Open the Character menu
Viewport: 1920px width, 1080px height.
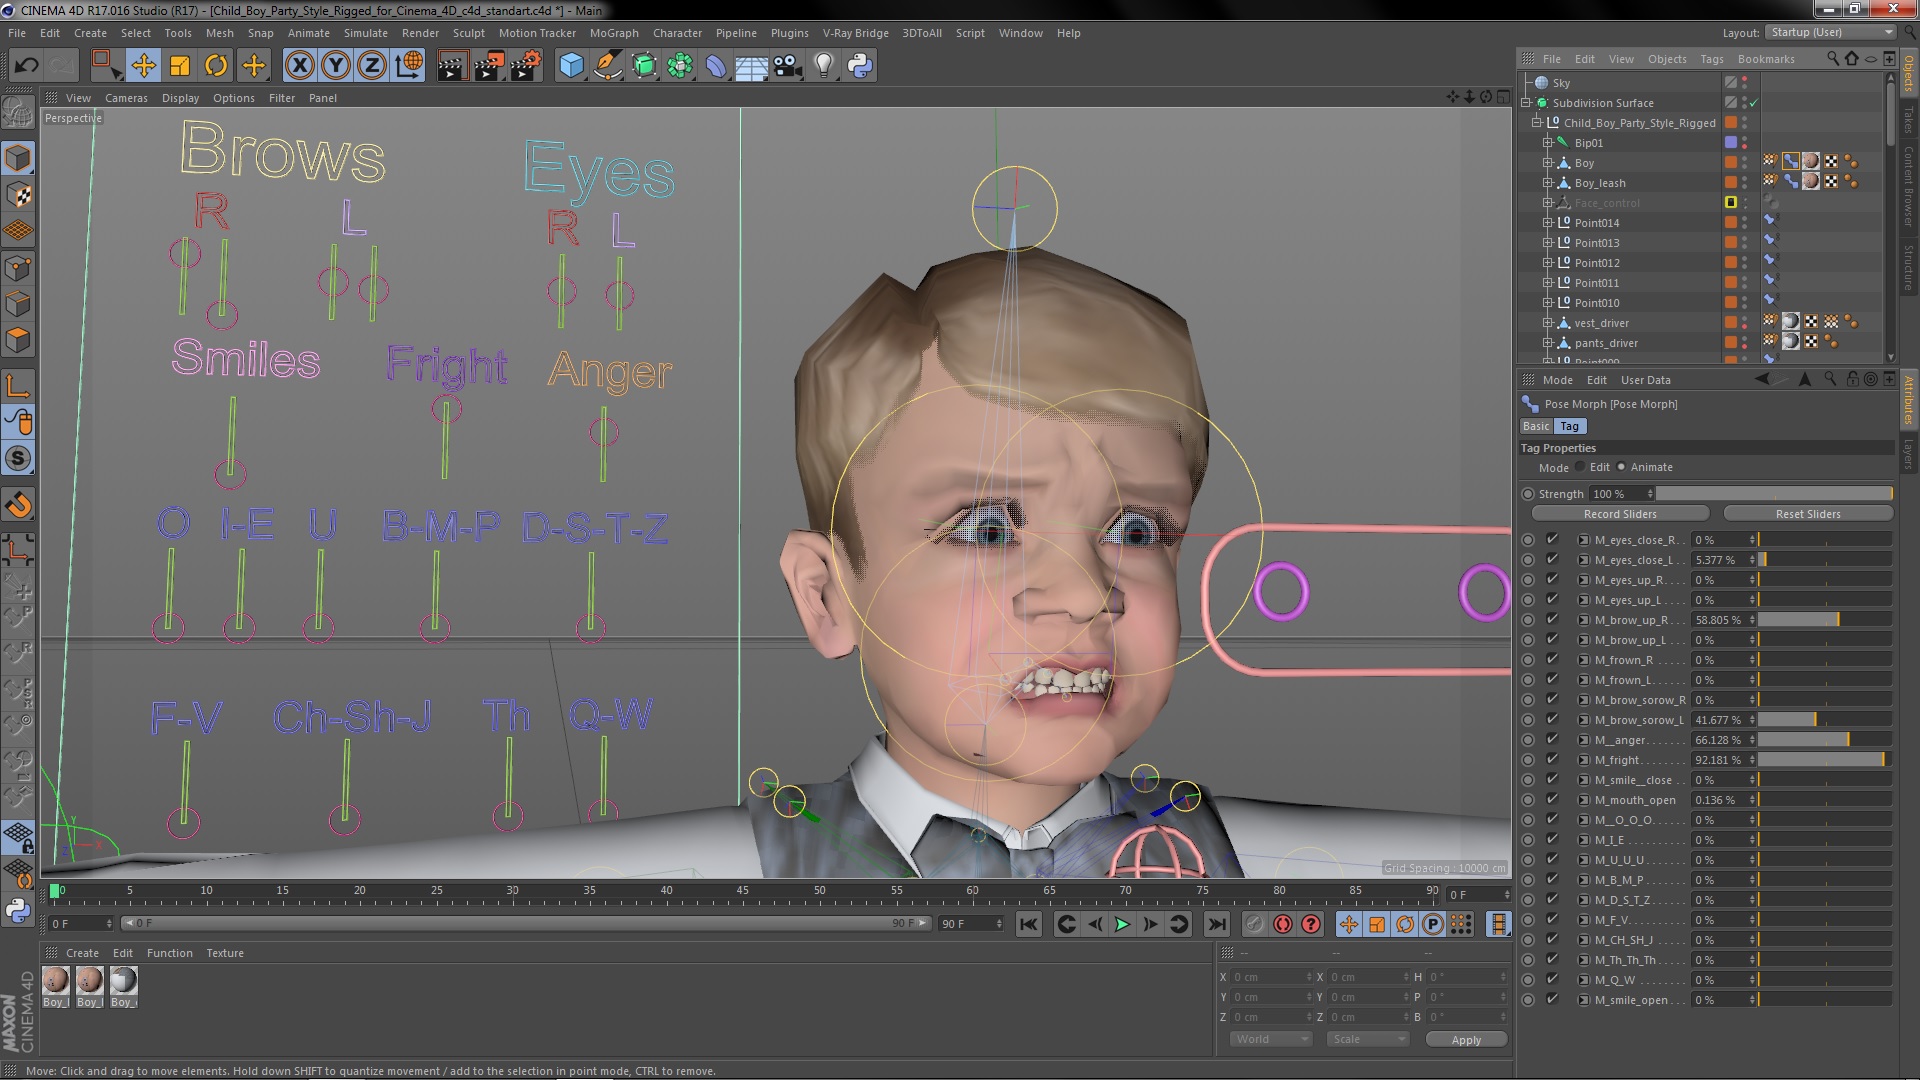point(677,33)
